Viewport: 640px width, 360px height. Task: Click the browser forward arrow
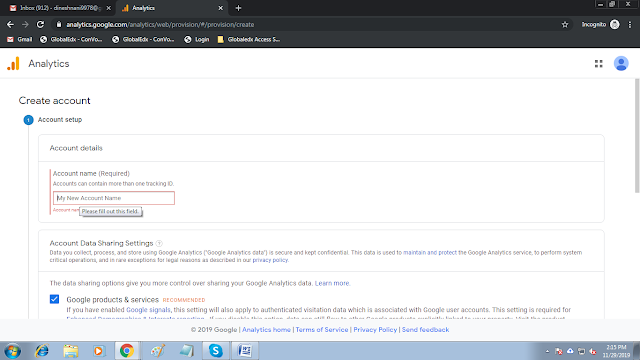coord(25,24)
